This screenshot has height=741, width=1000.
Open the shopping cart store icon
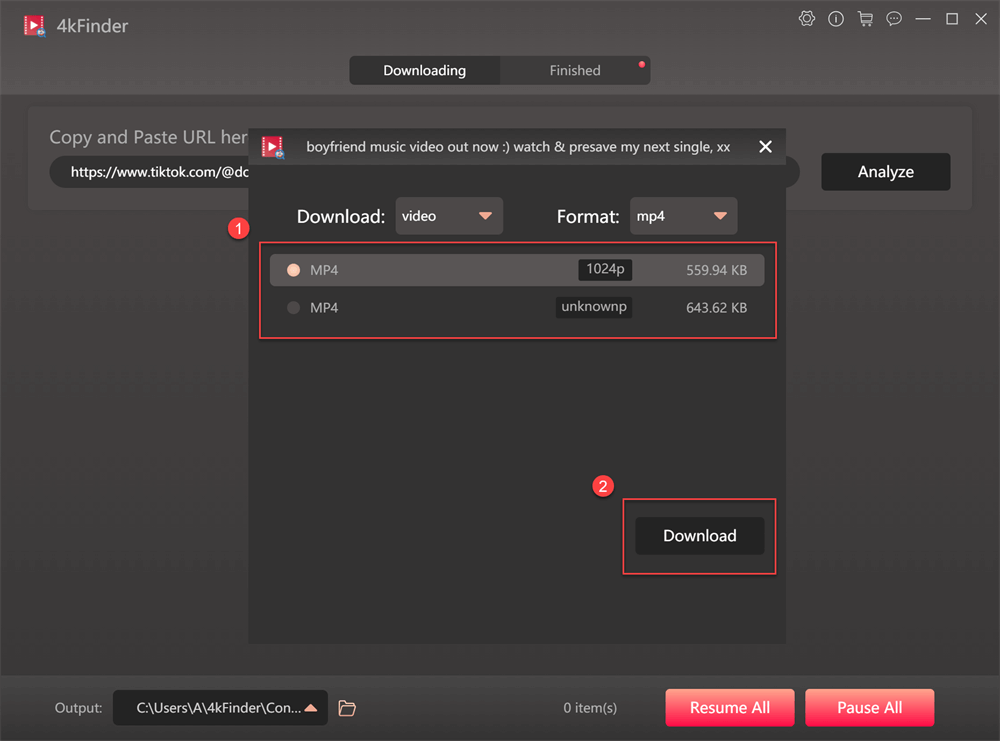pos(865,18)
